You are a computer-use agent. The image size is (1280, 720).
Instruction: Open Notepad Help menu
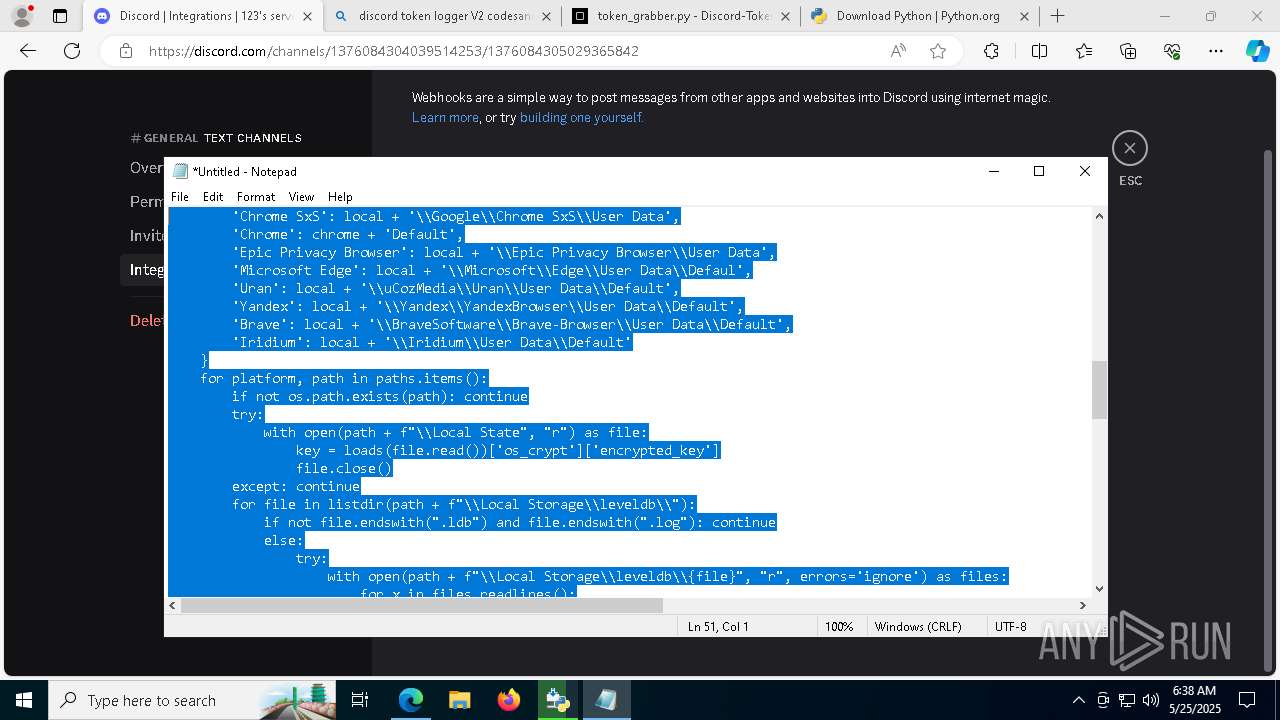click(x=340, y=197)
